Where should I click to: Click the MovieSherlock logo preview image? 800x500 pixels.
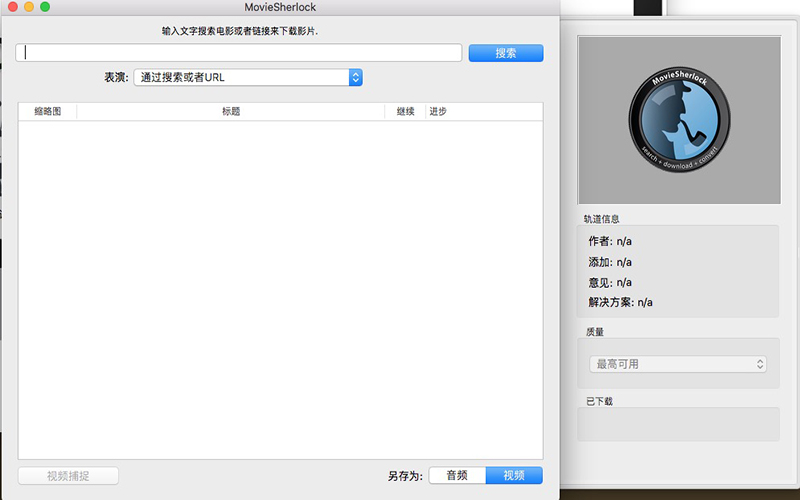(679, 120)
